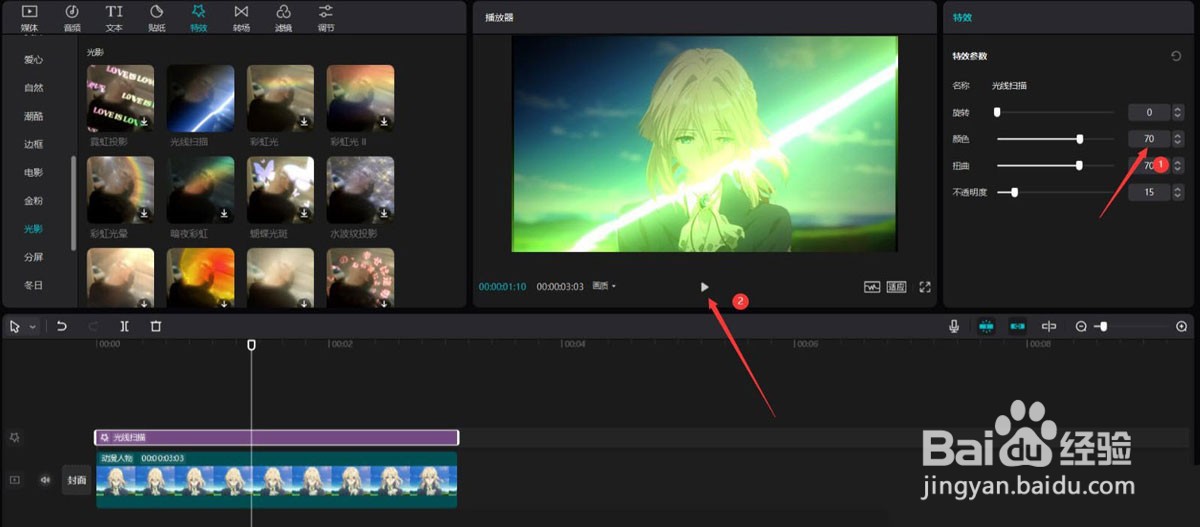Choose the 彩虹光 II effect thumbnail
1200x527 pixels.
coord(361,98)
